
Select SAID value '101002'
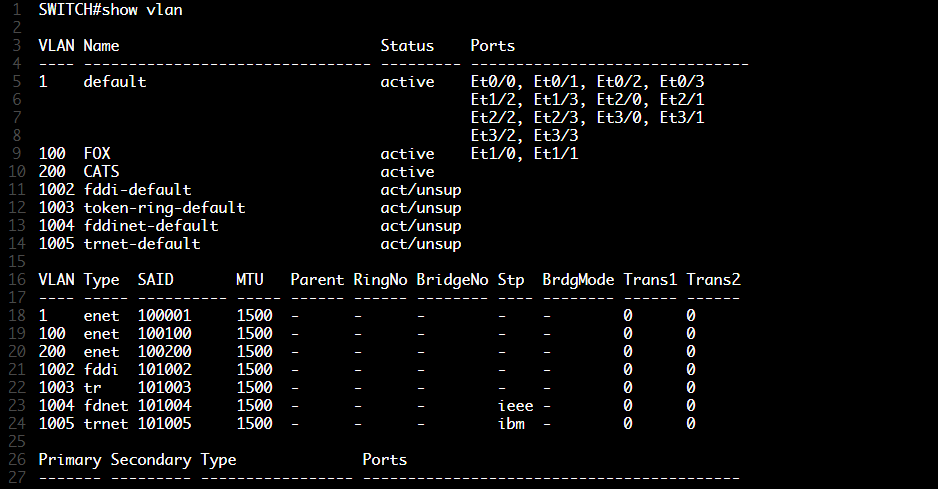click(165, 369)
